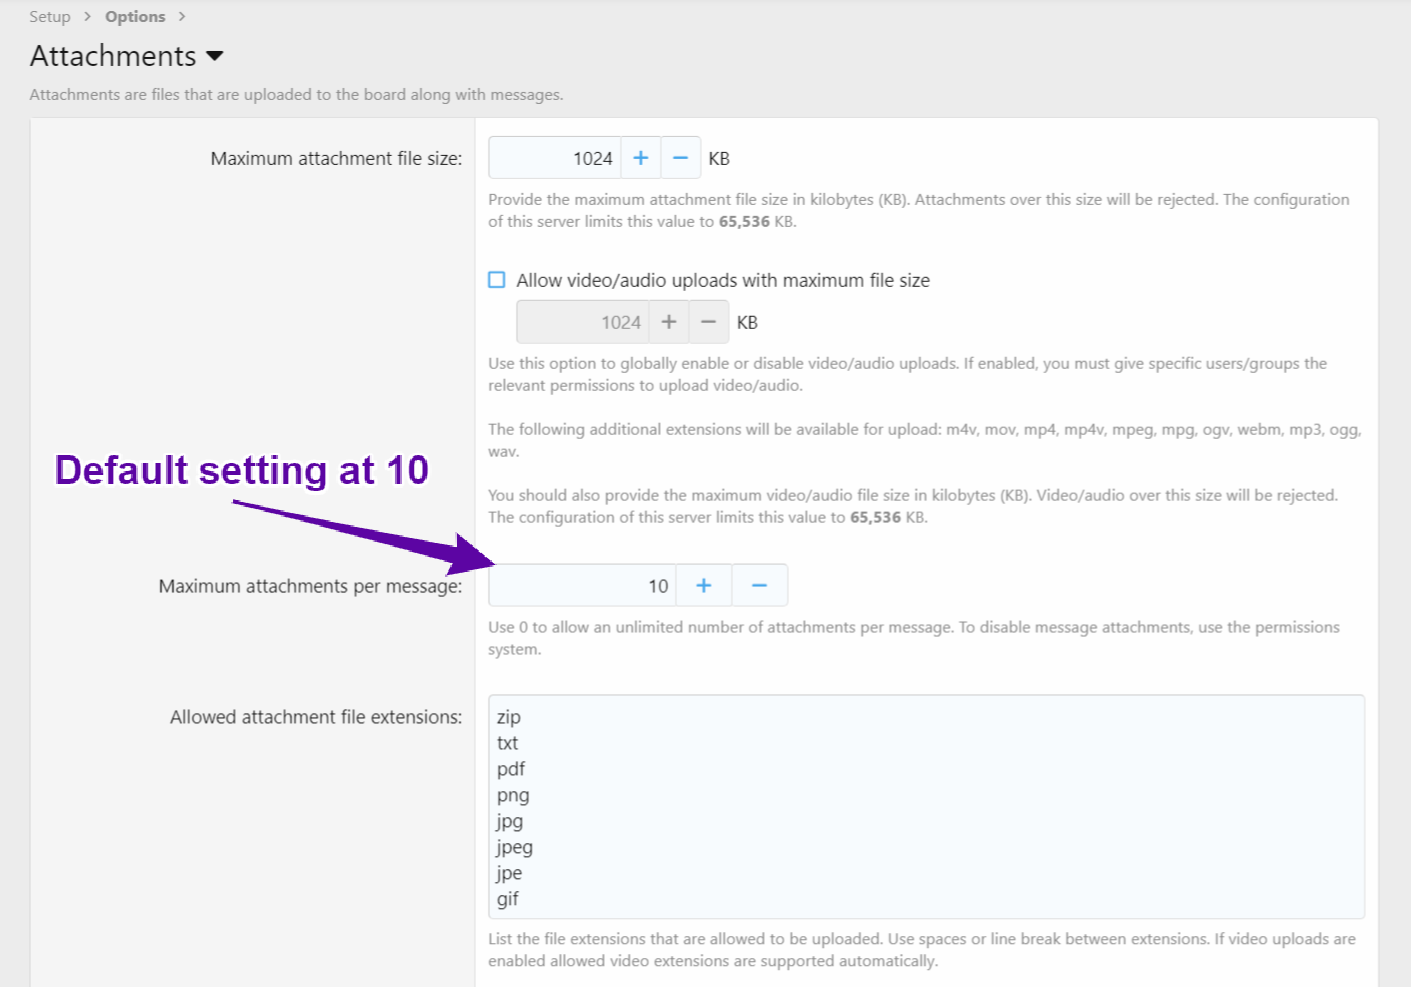Place cursor on the 'gif' extension line
Viewport: 1411px width, 988px height.
(x=508, y=899)
